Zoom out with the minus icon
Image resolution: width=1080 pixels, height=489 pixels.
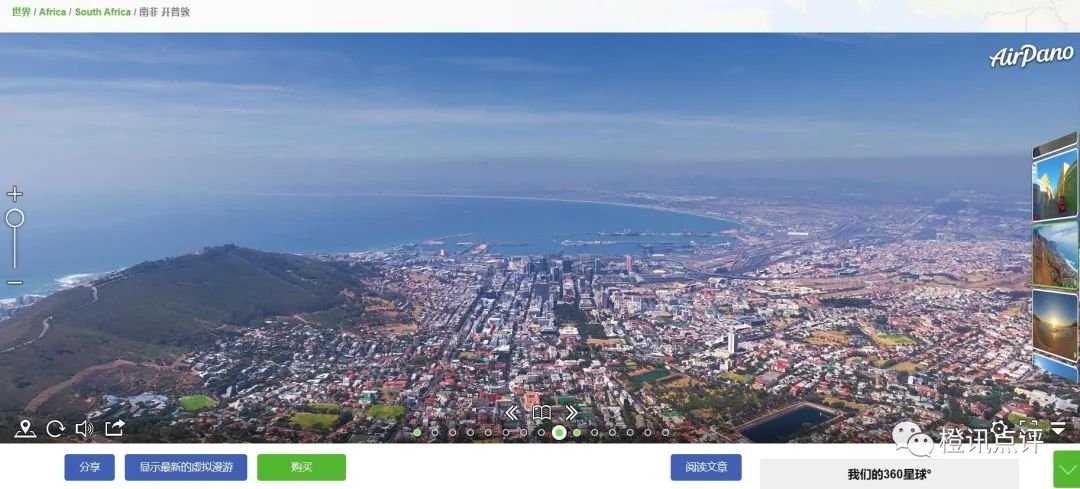click(x=14, y=282)
